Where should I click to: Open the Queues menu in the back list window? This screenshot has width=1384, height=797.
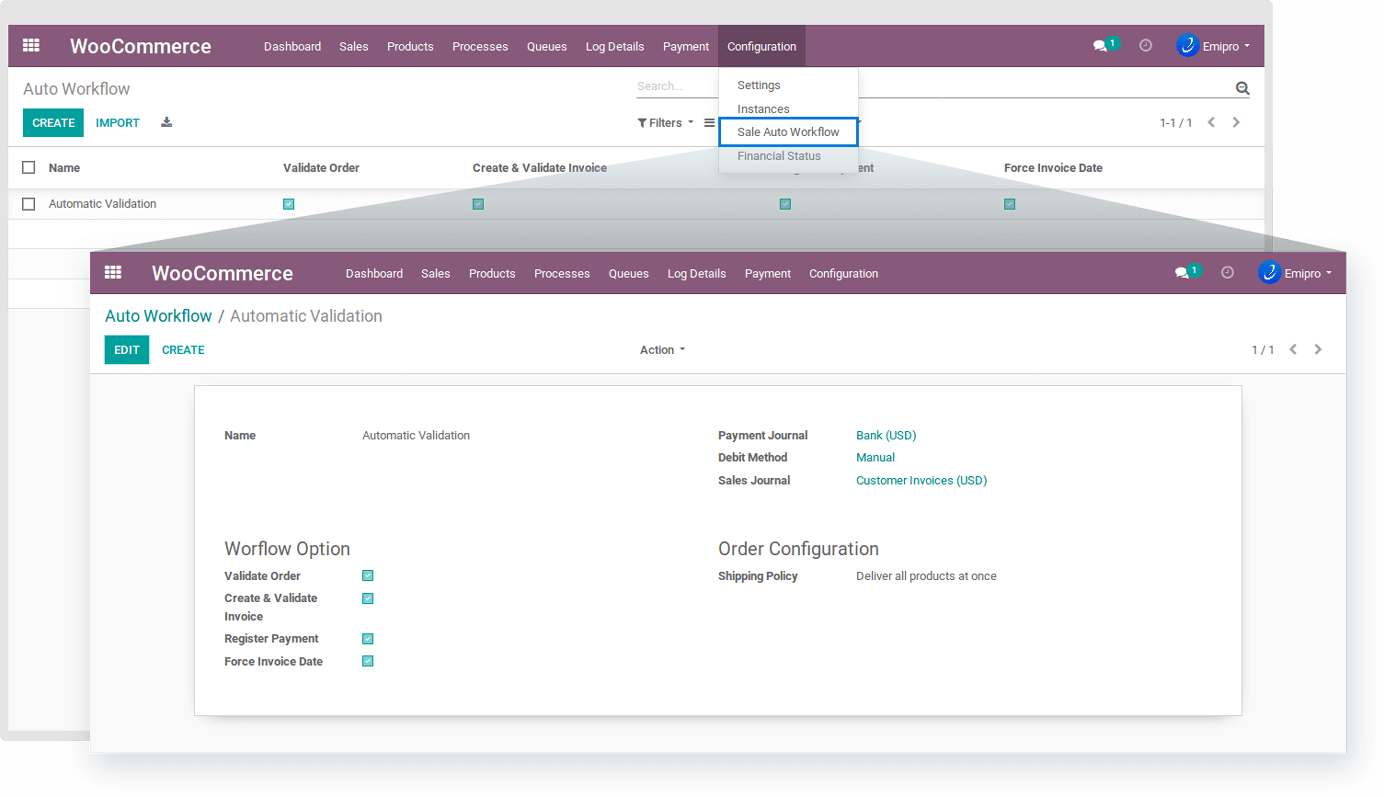(547, 46)
